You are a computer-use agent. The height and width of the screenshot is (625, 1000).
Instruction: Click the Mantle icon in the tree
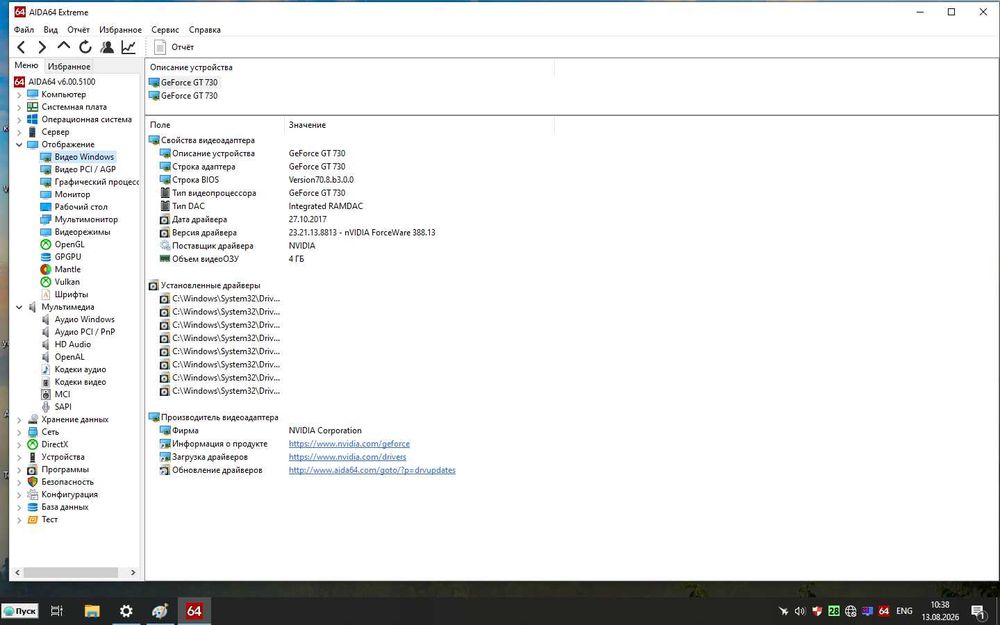(x=45, y=269)
